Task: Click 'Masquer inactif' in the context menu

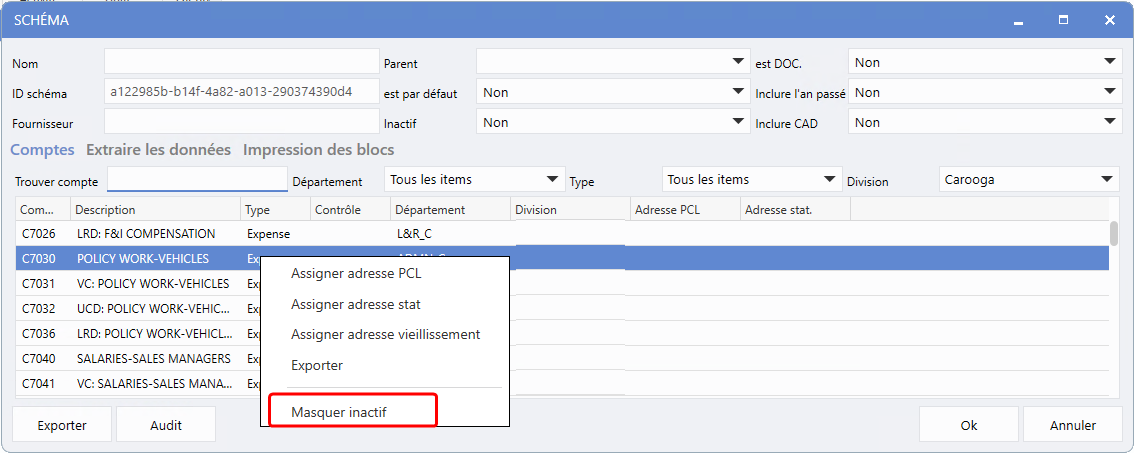Action: tap(339, 412)
